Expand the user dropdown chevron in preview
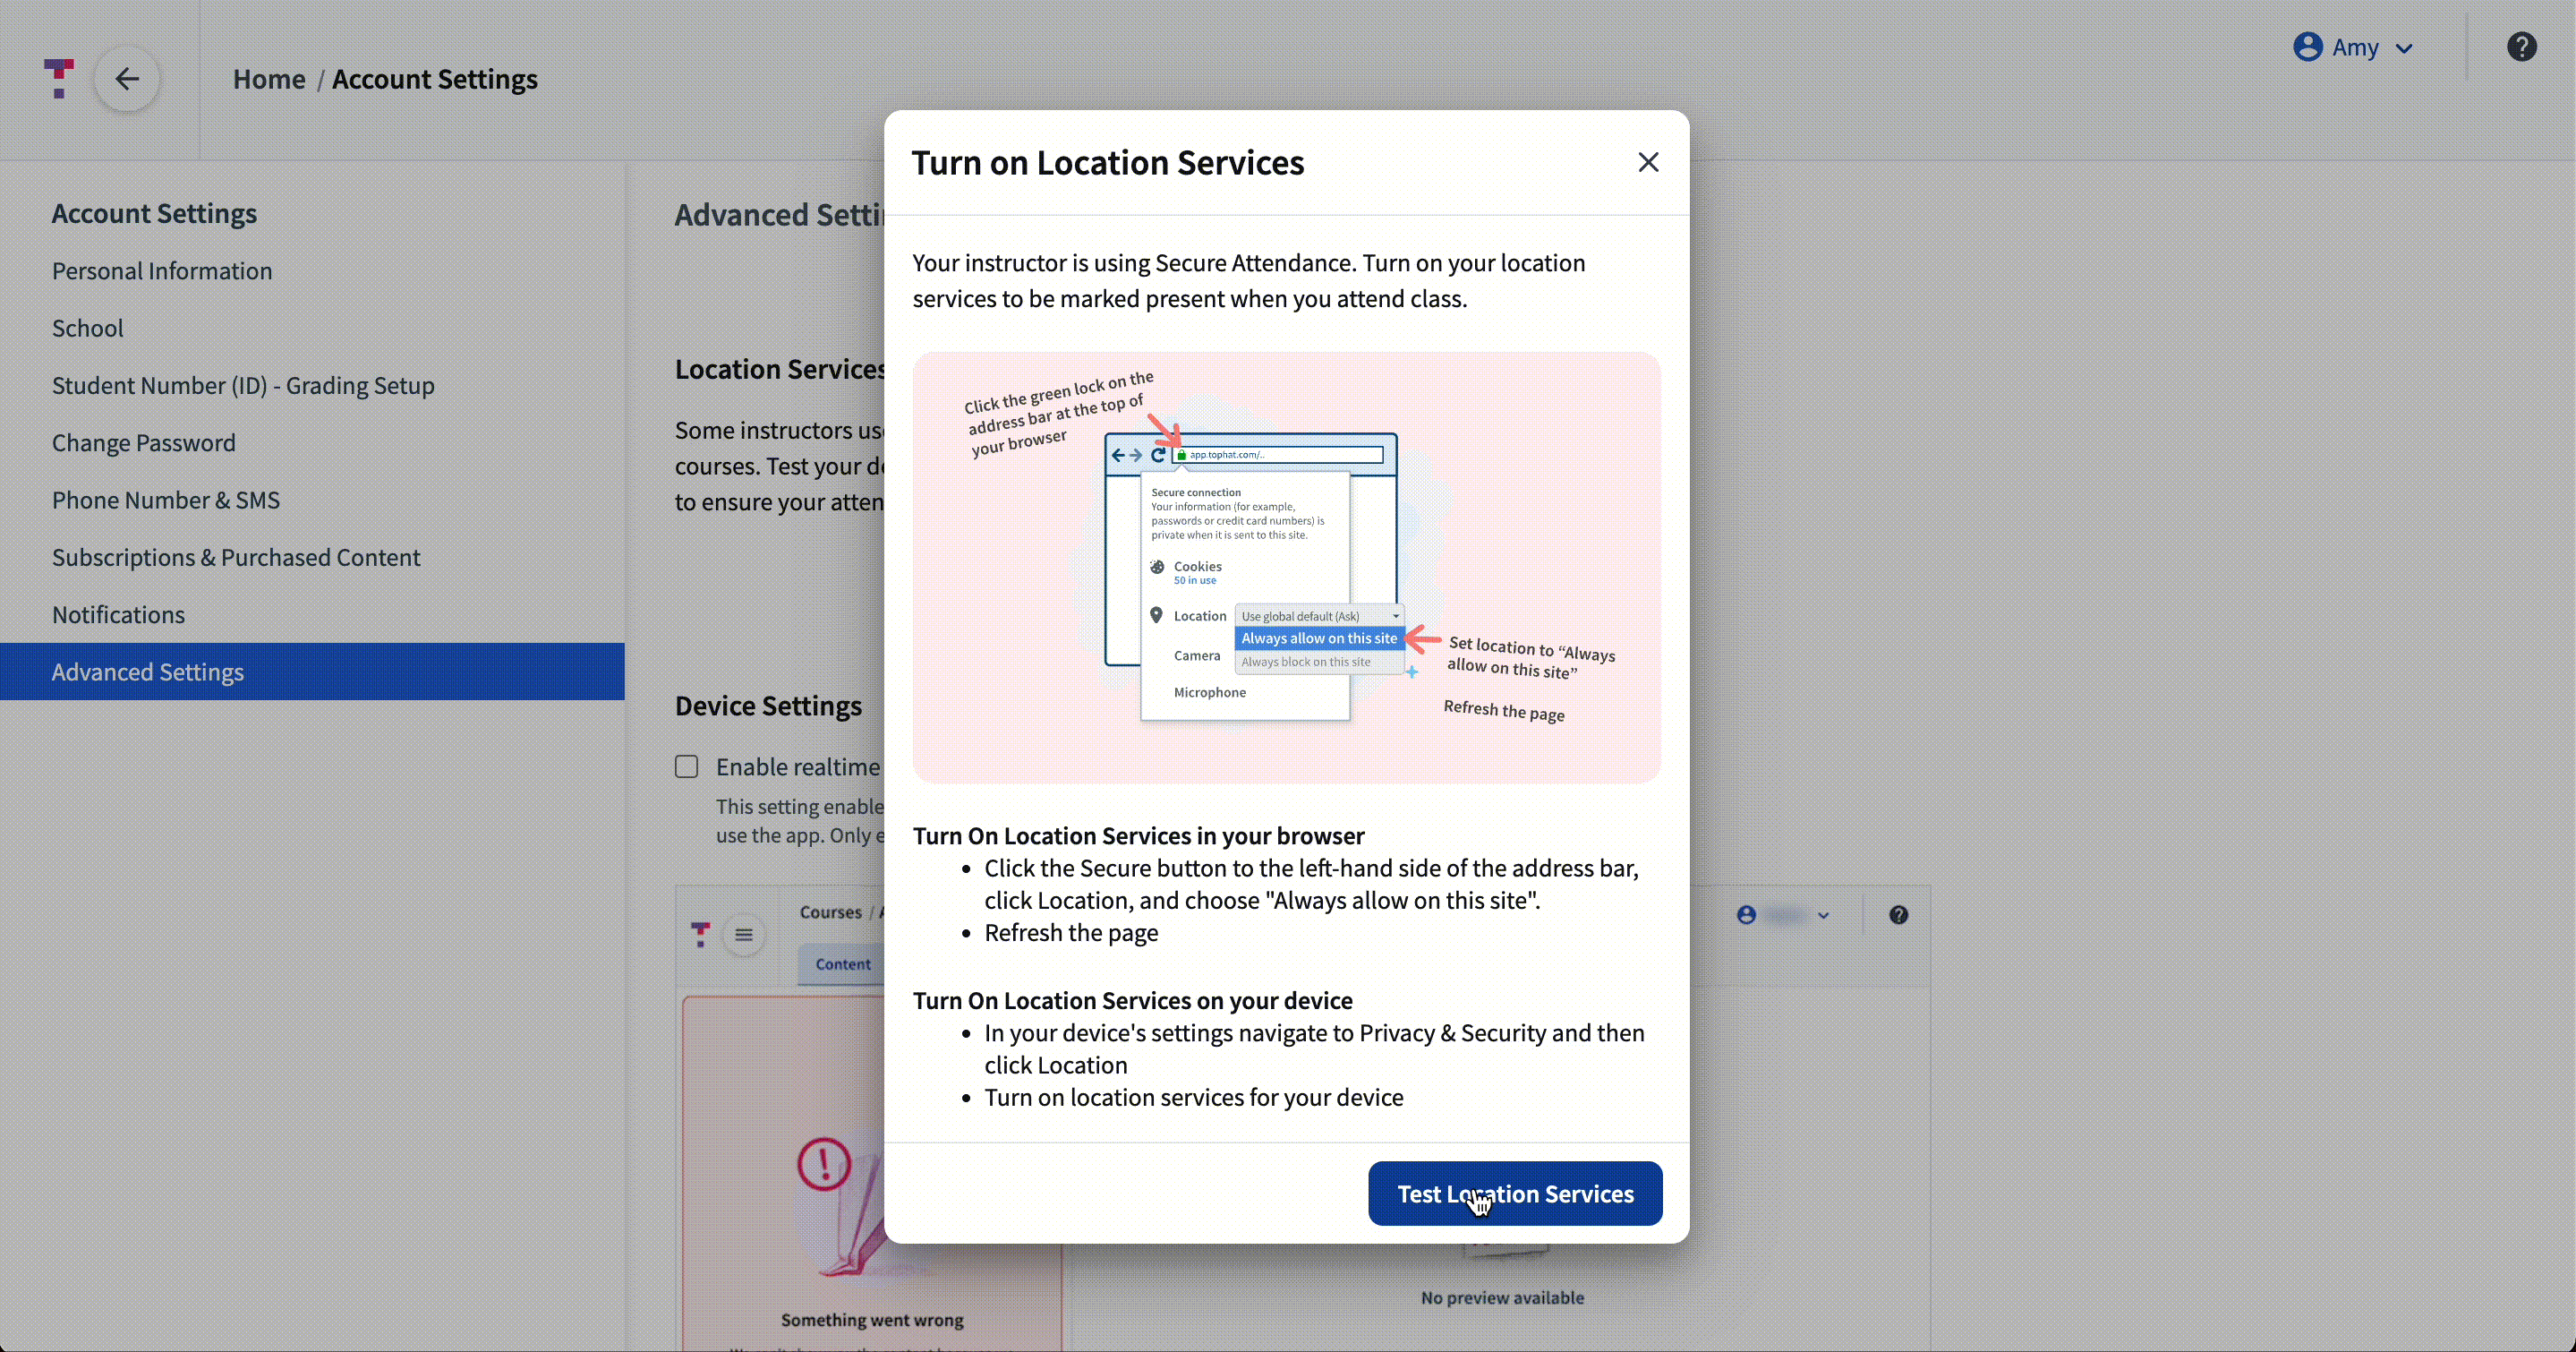 coord(1823,916)
